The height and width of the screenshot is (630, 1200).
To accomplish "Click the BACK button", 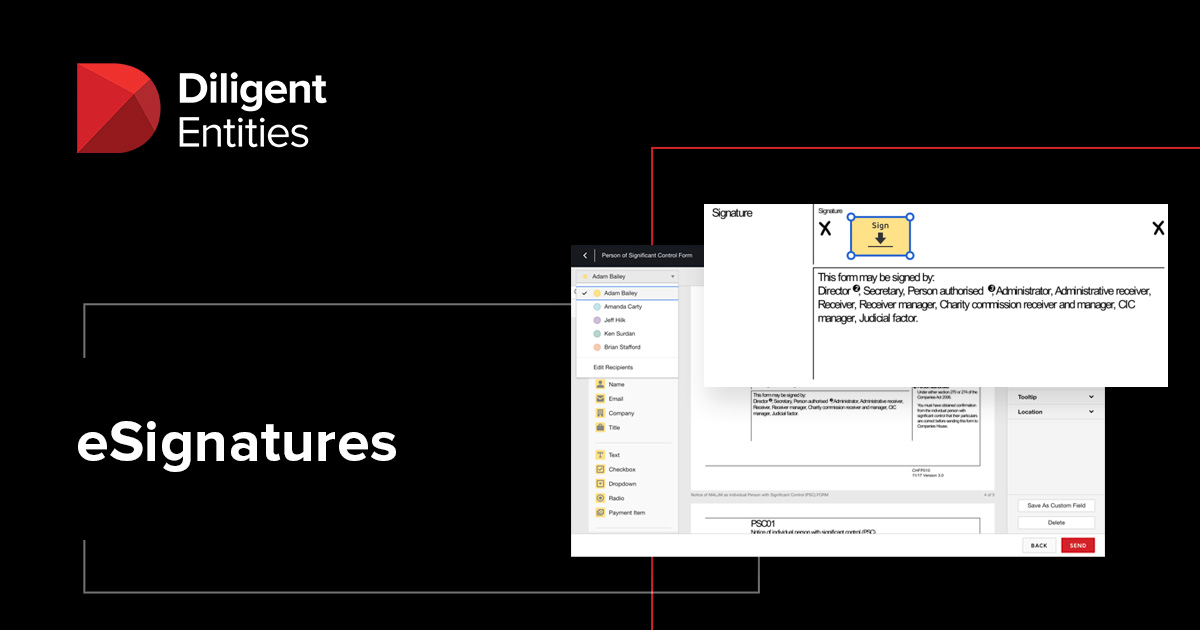I will (1039, 545).
